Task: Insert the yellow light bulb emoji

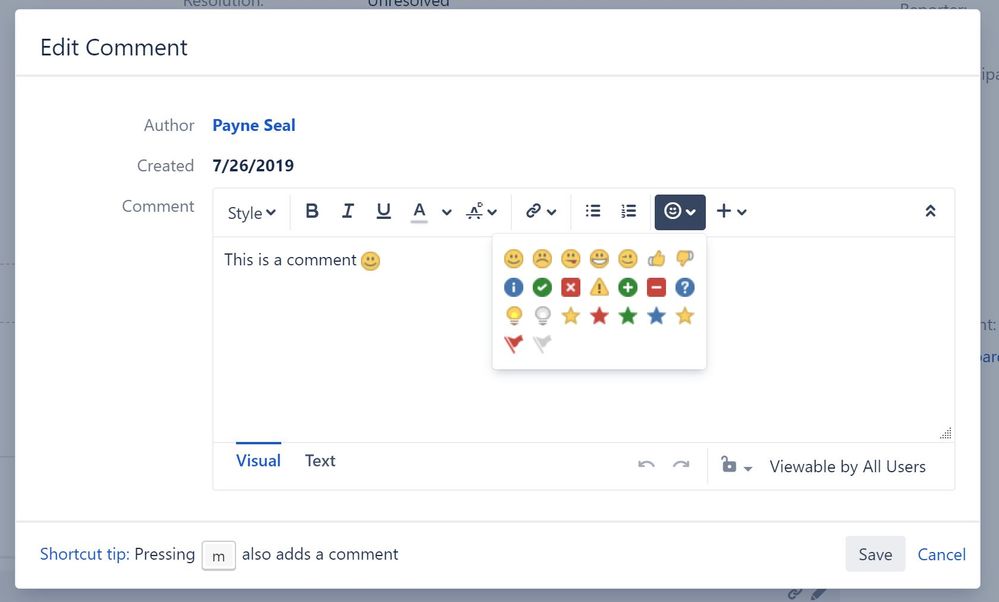Action: (x=514, y=315)
